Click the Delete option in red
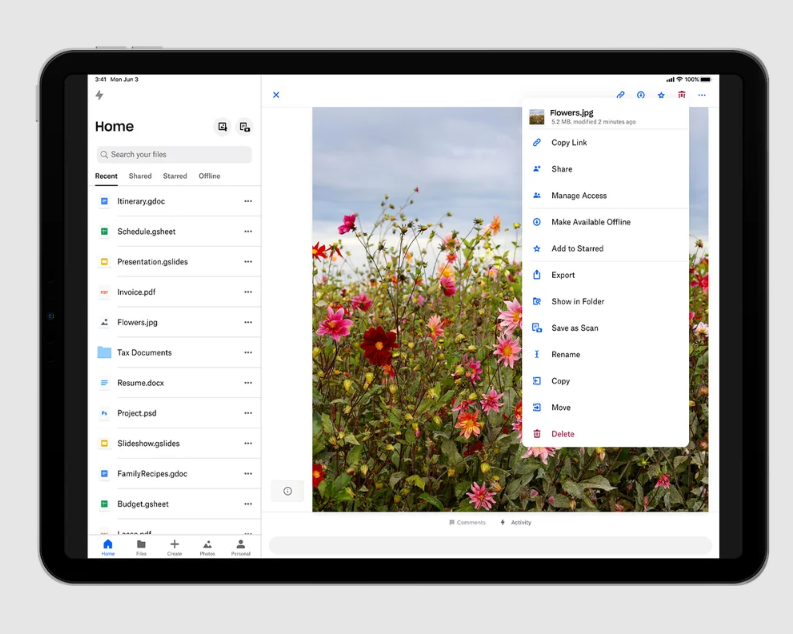 click(562, 434)
